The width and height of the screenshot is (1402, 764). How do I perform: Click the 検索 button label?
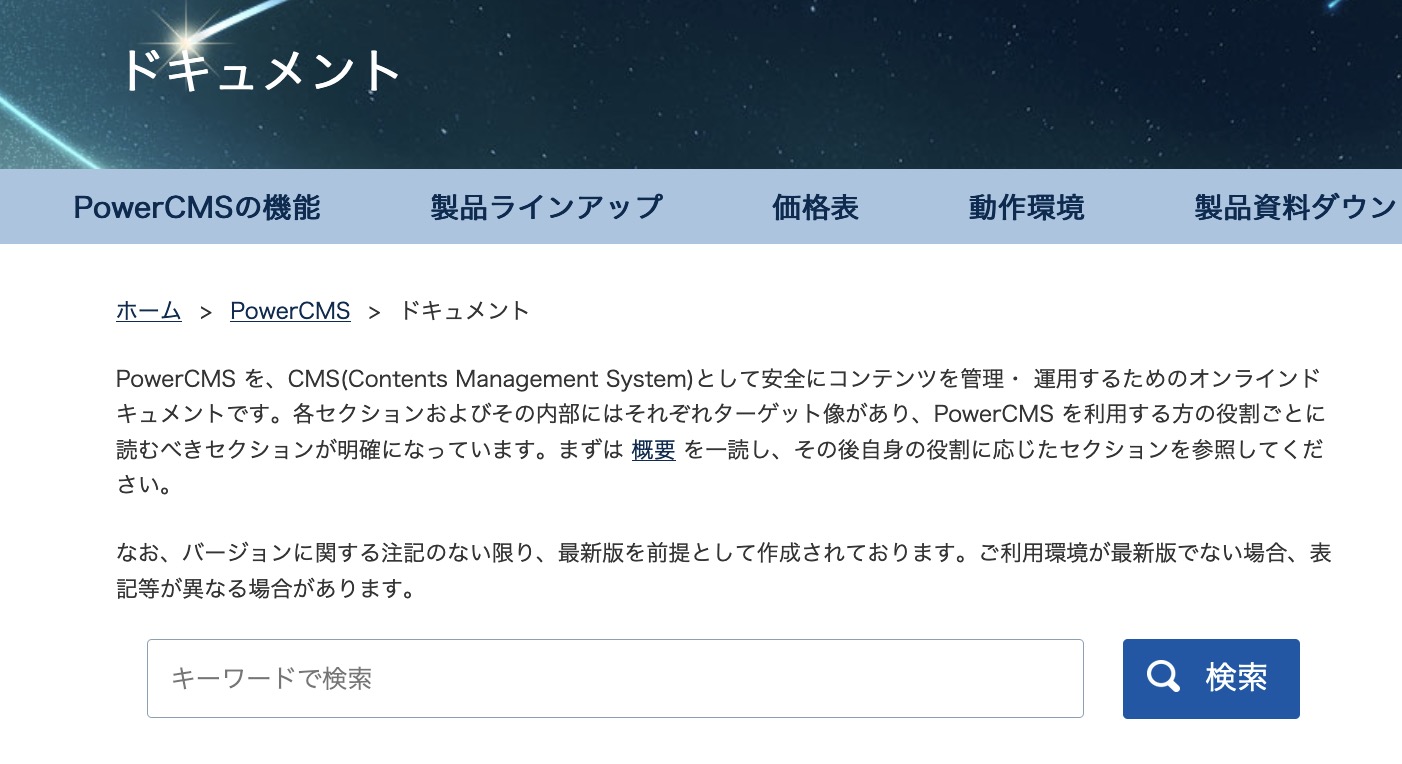(x=1237, y=678)
